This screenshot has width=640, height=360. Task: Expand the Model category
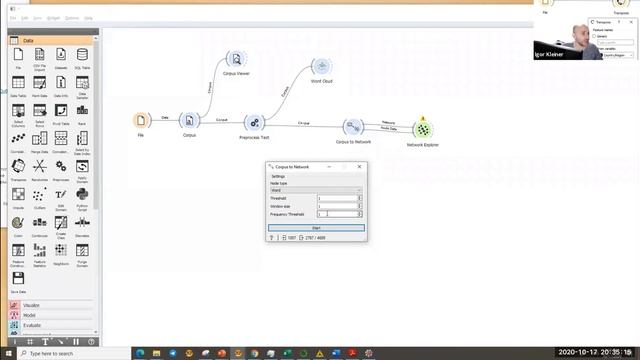pos(51,316)
